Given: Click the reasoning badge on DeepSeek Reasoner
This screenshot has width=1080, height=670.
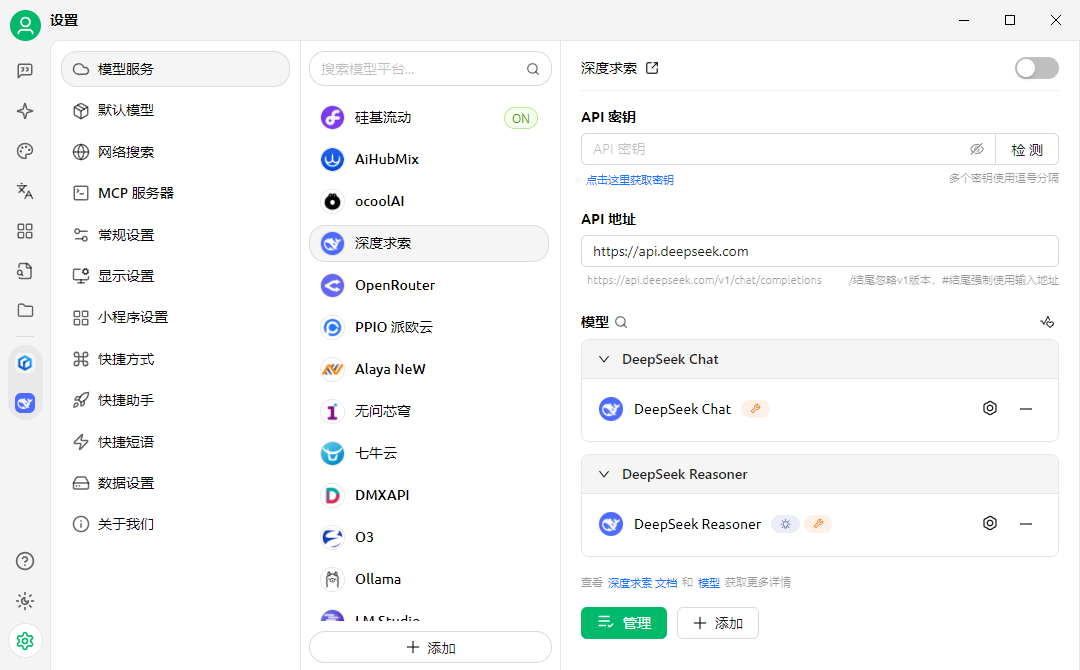Looking at the screenshot, I should (x=785, y=524).
